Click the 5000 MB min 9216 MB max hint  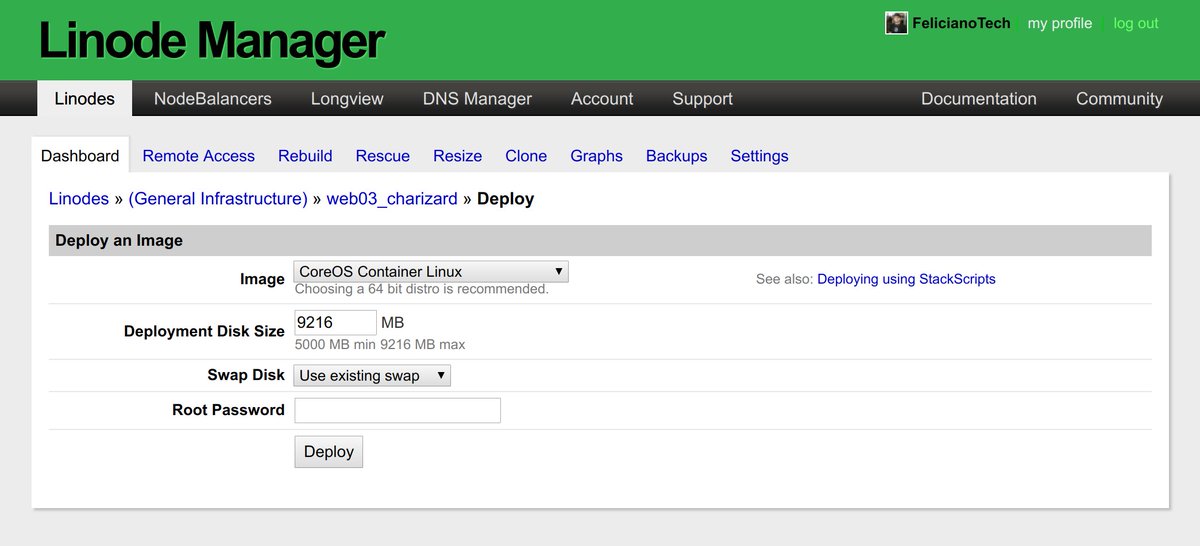tap(380, 344)
